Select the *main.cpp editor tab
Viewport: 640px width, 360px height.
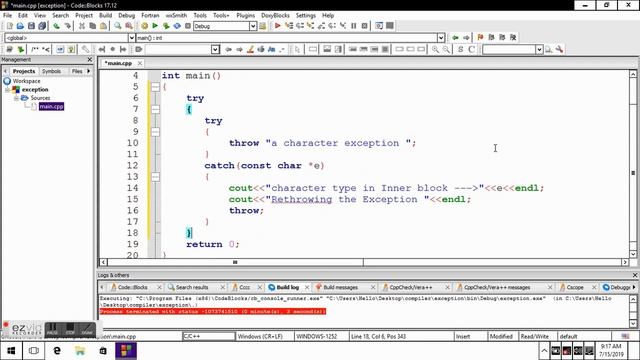click(118, 63)
